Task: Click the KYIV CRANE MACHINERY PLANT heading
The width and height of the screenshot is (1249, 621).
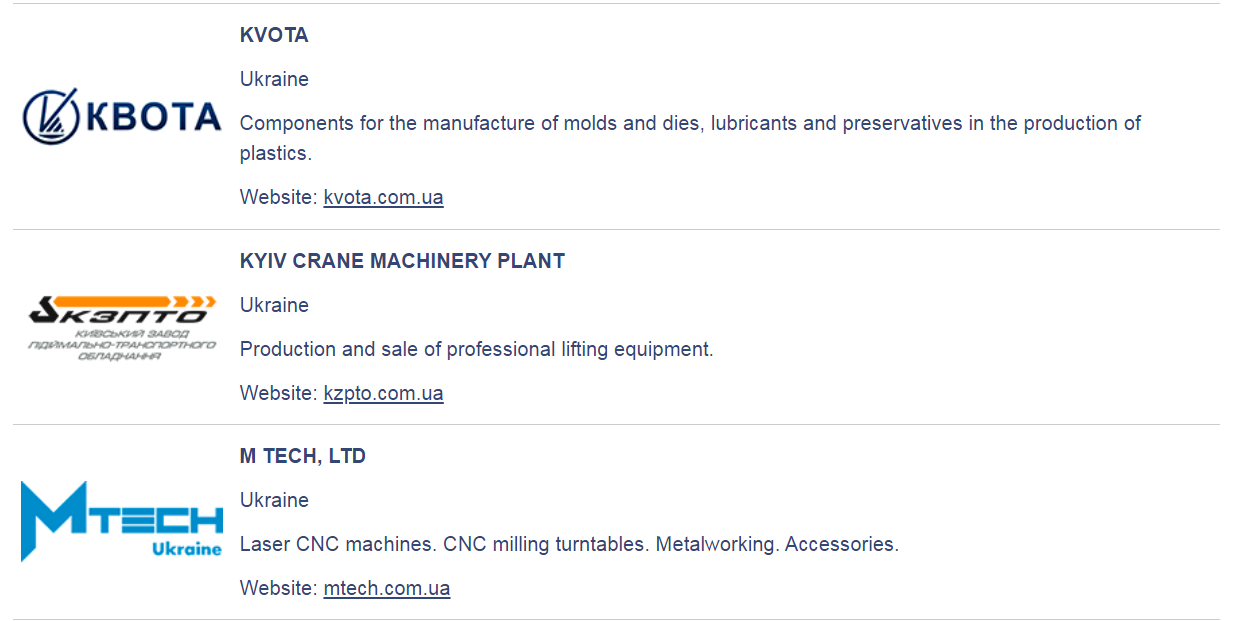Action: click(x=402, y=261)
